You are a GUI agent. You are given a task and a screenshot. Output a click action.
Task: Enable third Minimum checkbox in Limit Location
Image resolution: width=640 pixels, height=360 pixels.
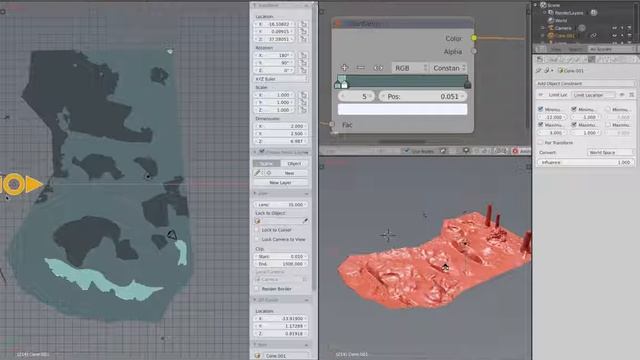608,109
